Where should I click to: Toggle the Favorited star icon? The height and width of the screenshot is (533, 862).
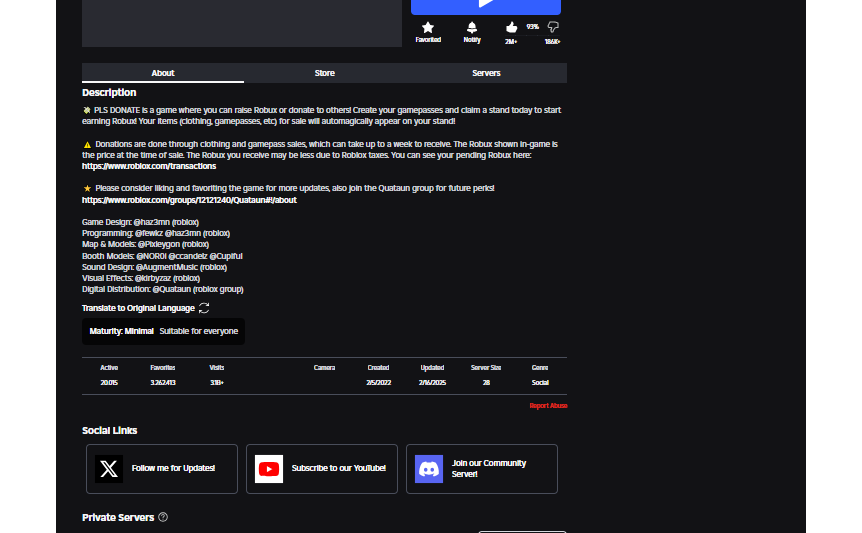click(x=428, y=27)
